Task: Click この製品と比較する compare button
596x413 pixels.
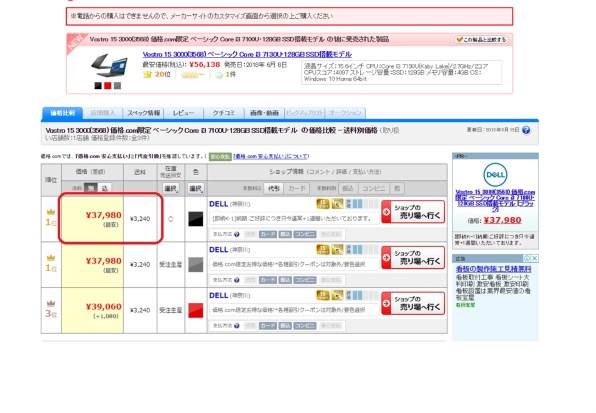Action: tap(481, 40)
